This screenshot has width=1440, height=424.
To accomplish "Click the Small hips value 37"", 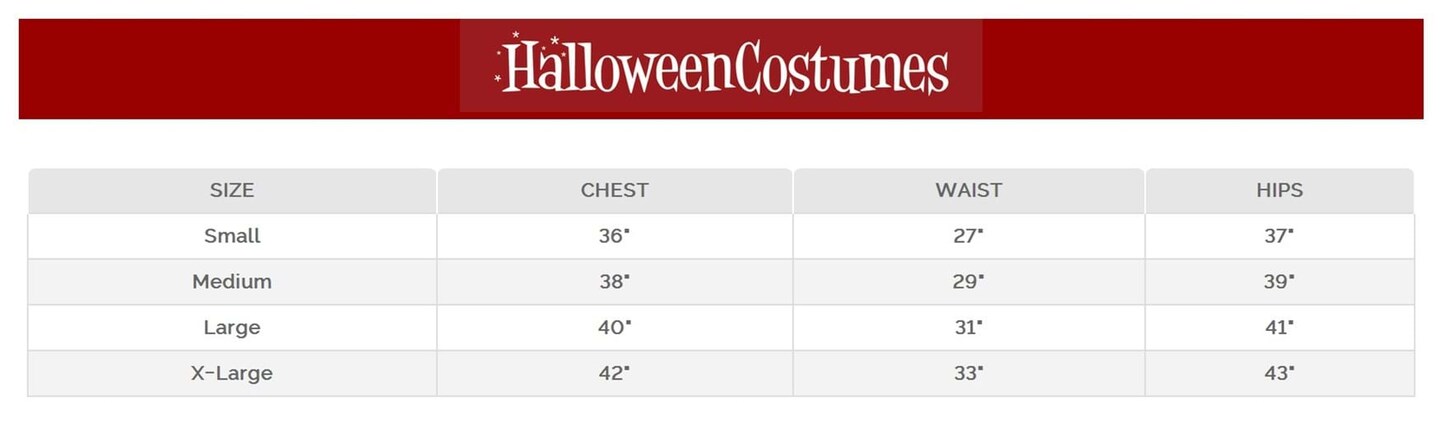I will 1279,236.
